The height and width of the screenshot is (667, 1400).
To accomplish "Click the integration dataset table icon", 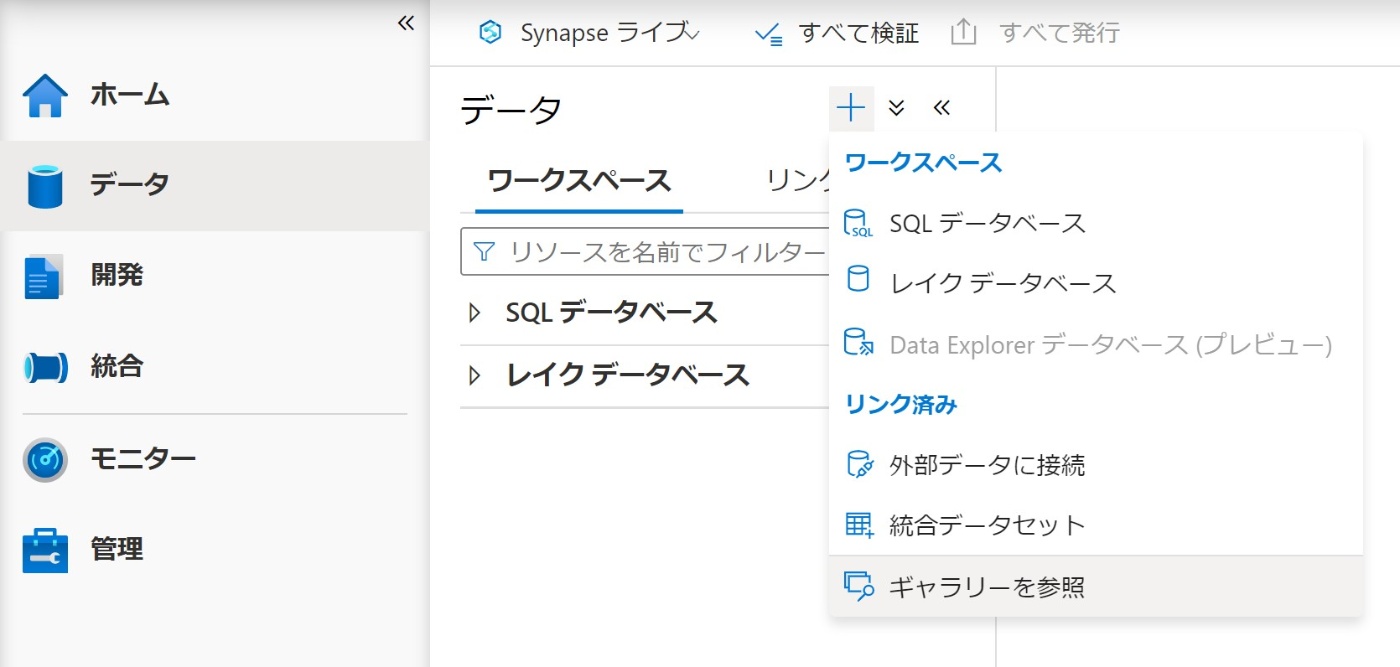I will tap(859, 525).
